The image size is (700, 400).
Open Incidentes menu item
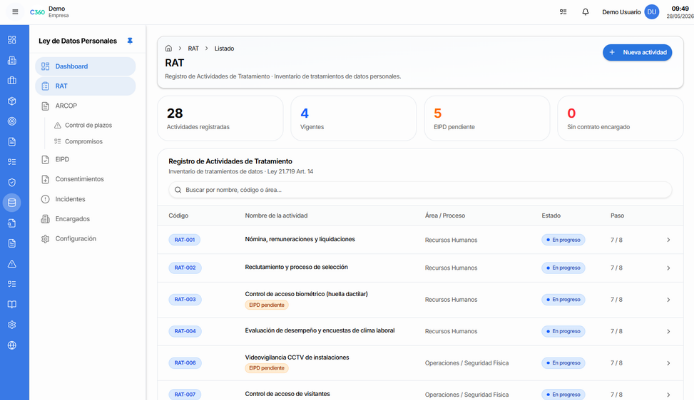coord(85,199)
